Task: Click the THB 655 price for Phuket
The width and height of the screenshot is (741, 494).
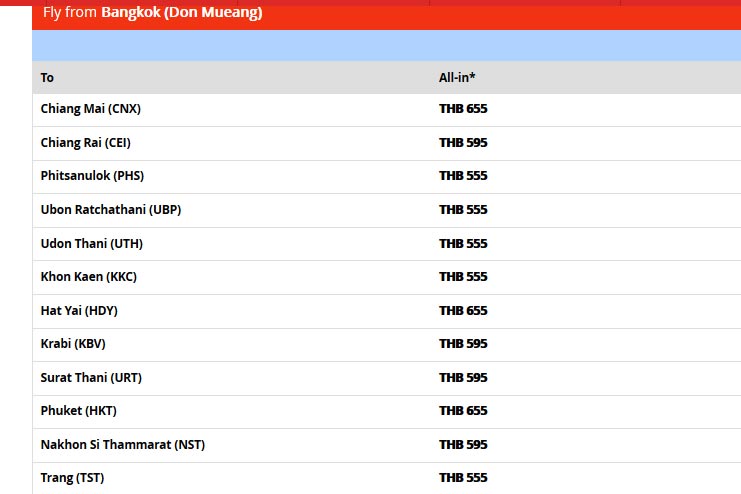Action: pos(463,411)
